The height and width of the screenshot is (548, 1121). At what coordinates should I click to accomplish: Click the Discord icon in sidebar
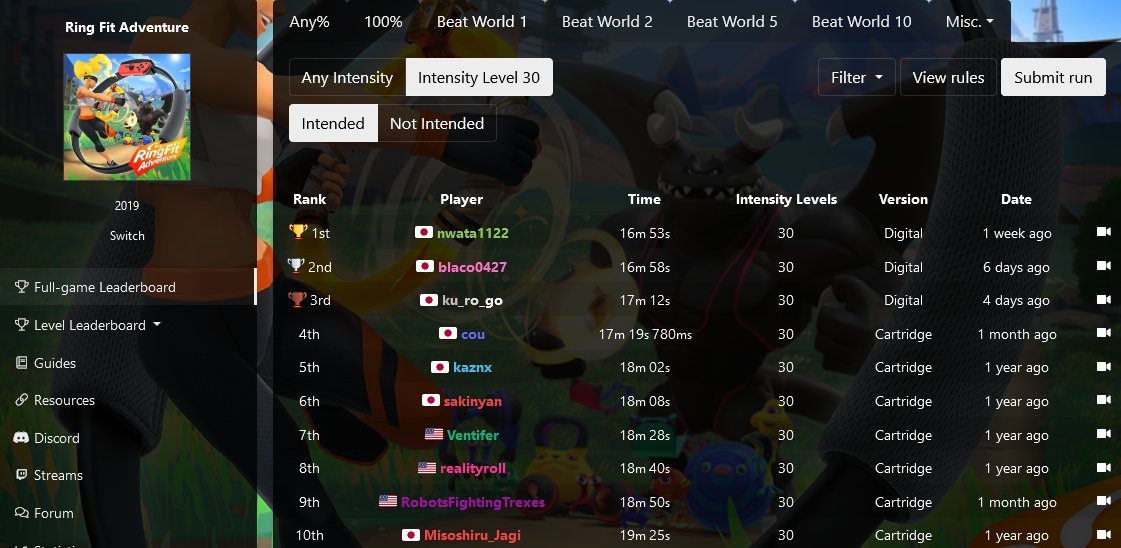21,438
